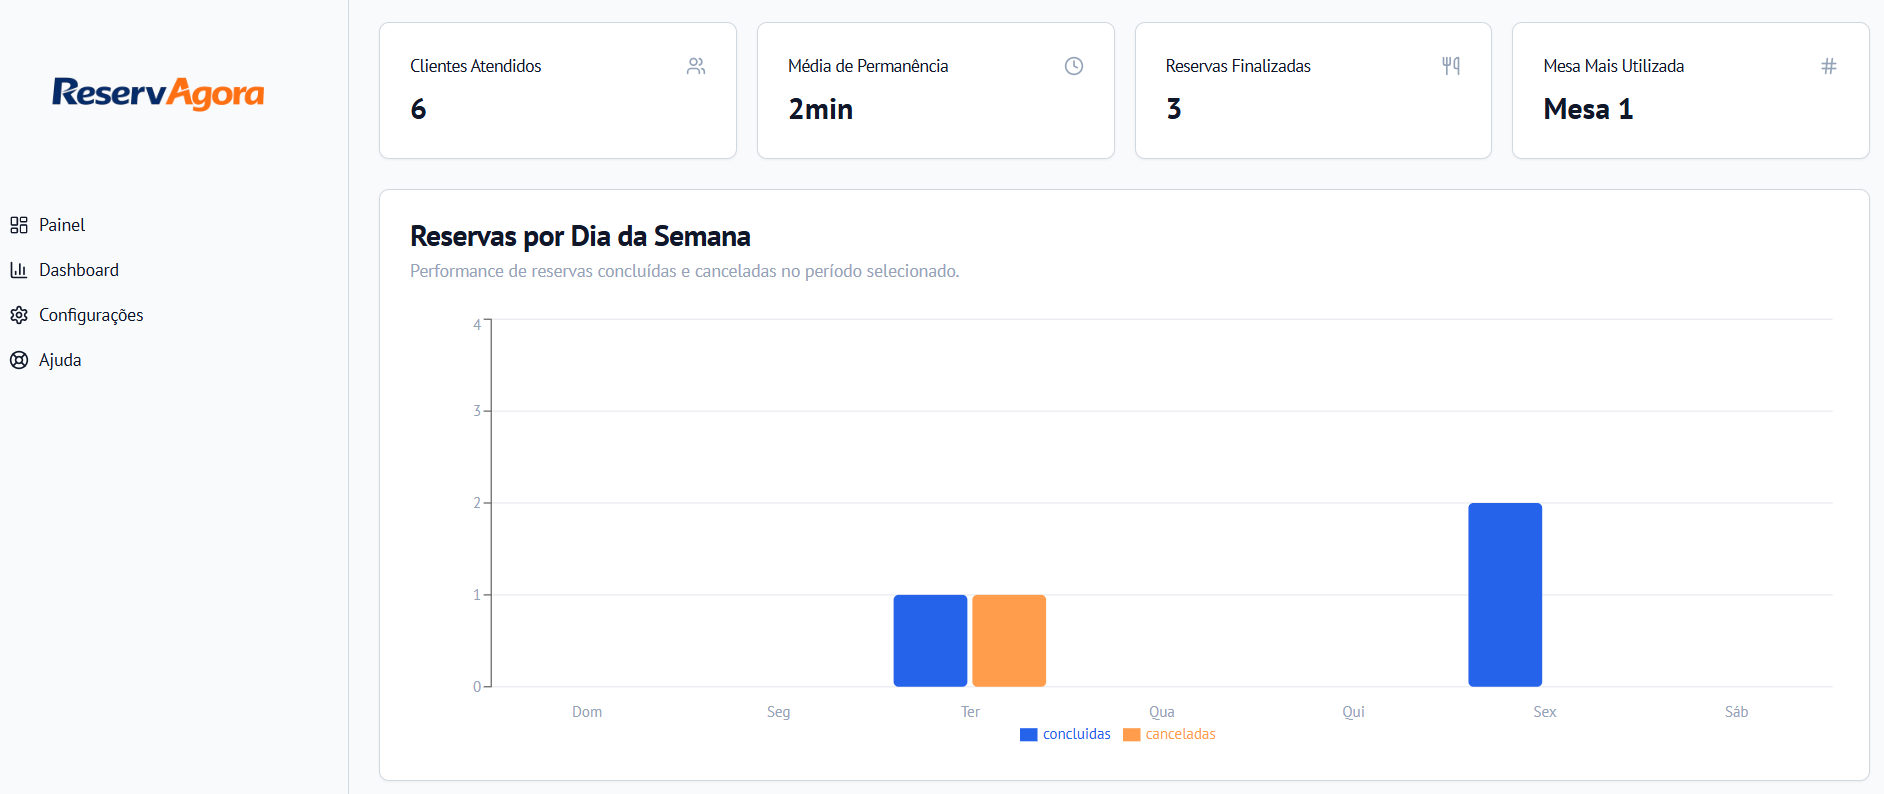Select Painel in the navigation menu
The width and height of the screenshot is (1884, 794).
point(62,225)
